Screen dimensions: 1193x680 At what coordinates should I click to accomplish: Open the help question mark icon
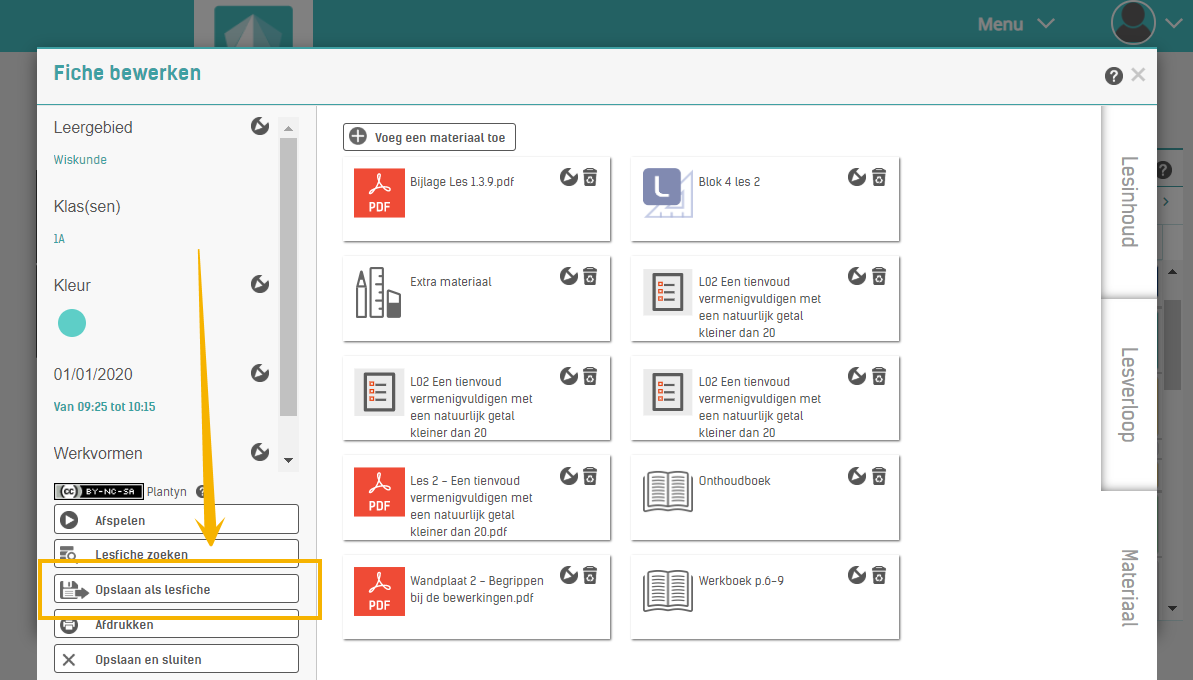click(1113, 76)
